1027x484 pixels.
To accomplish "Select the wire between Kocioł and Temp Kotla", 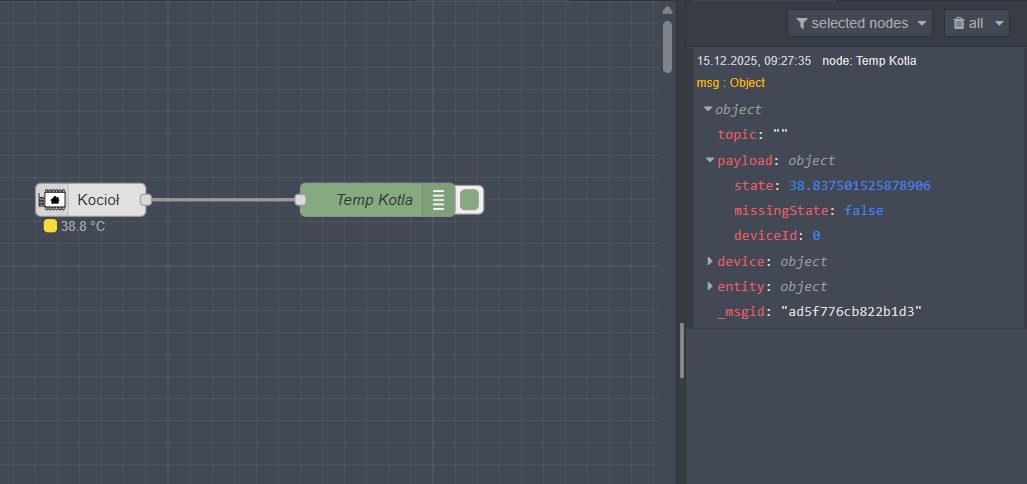I will [x=223, y=200].
